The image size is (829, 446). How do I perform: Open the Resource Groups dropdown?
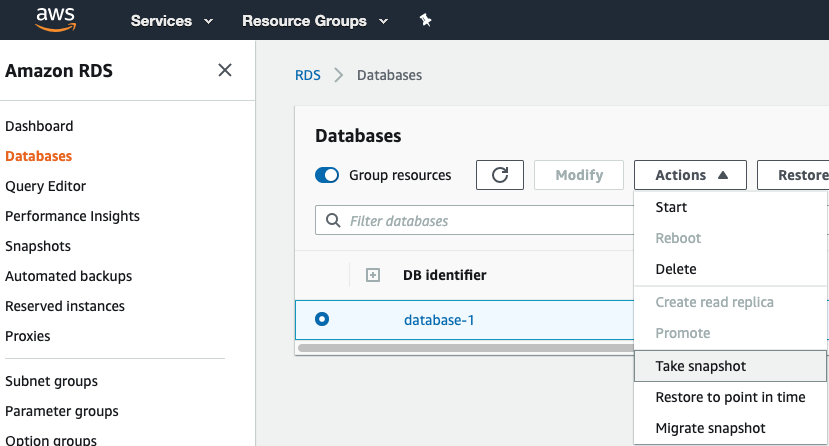[x=315, y=21]
